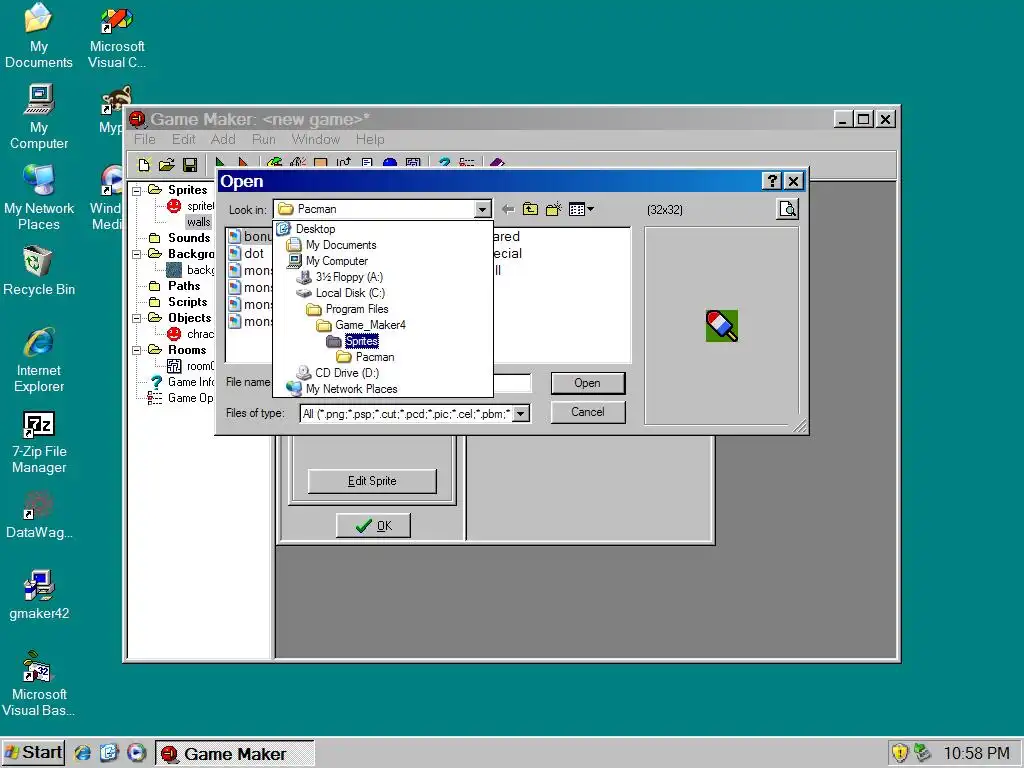Select the DataWag desktop shortcut
Screen dimensions: 1024x768
click(39, 515)
